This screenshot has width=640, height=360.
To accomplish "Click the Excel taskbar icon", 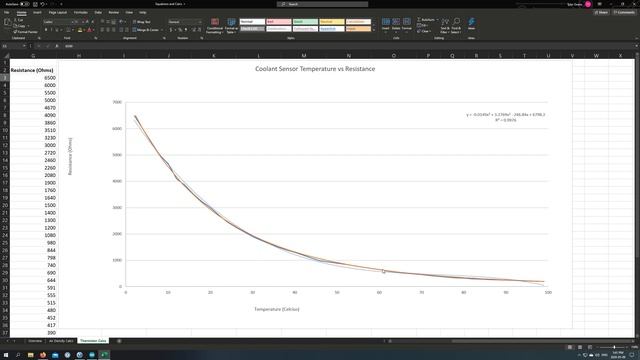I will 104,355.
